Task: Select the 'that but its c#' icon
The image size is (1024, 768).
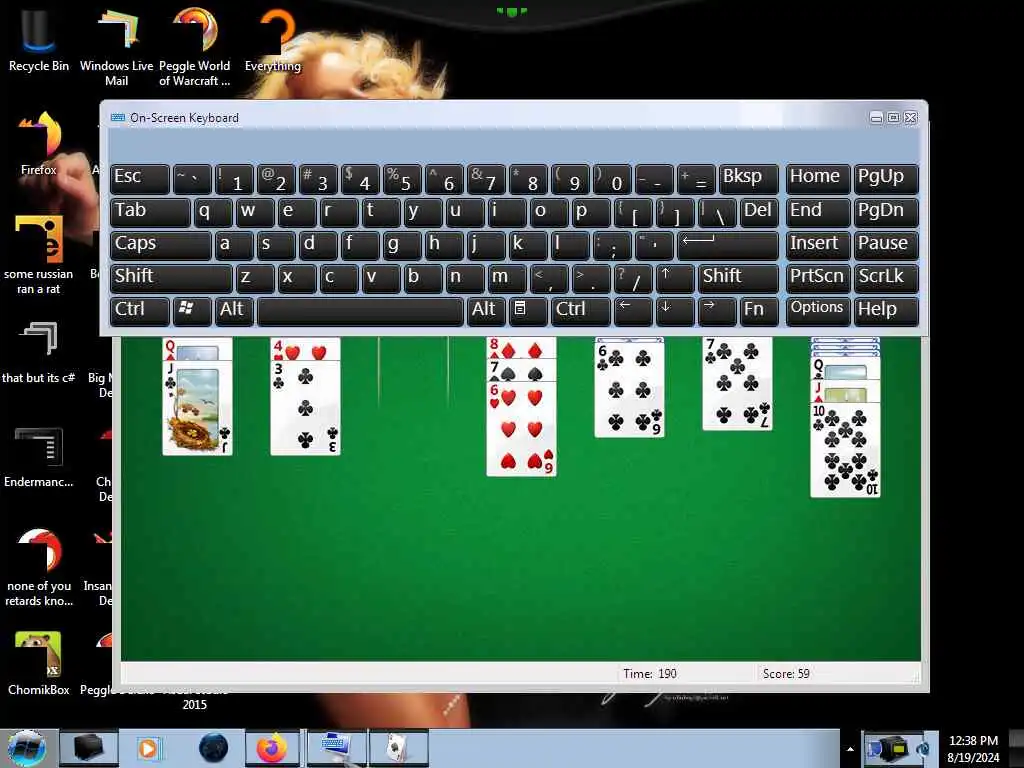Action: (39, 353)
